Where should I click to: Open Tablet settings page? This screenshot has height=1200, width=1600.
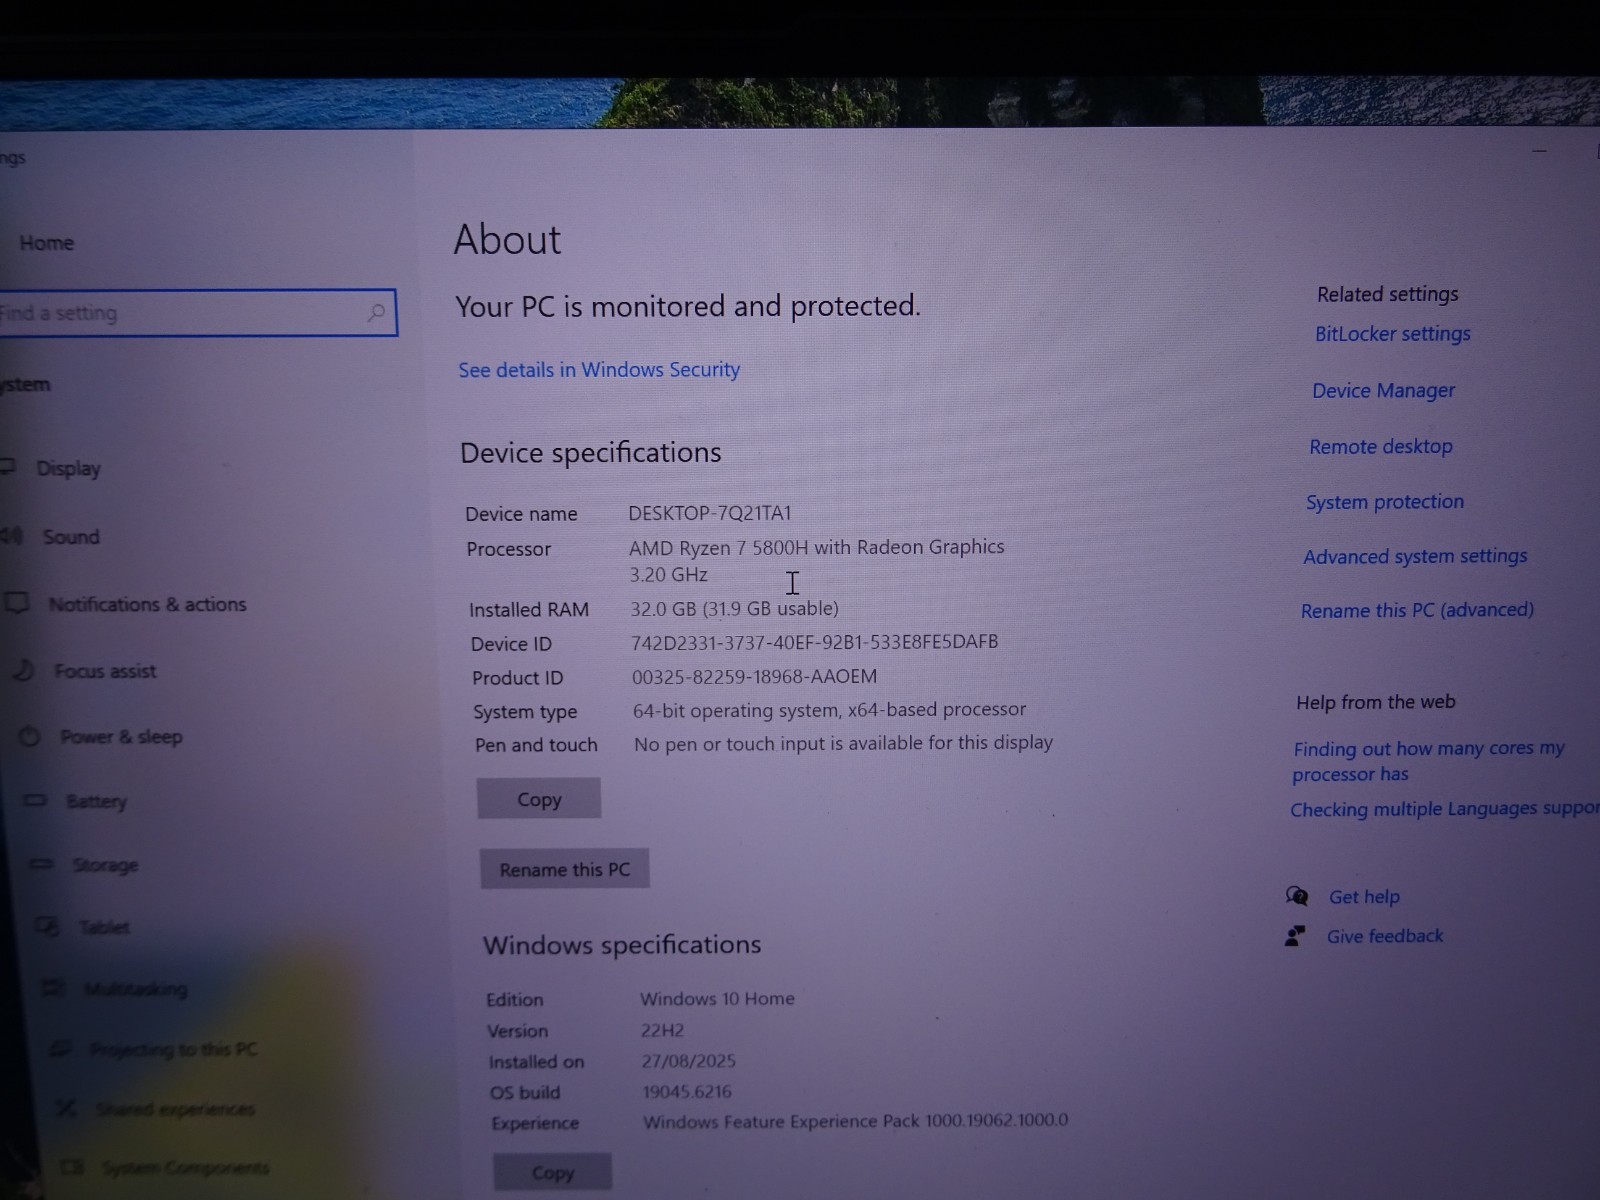(x=104, y=927)
